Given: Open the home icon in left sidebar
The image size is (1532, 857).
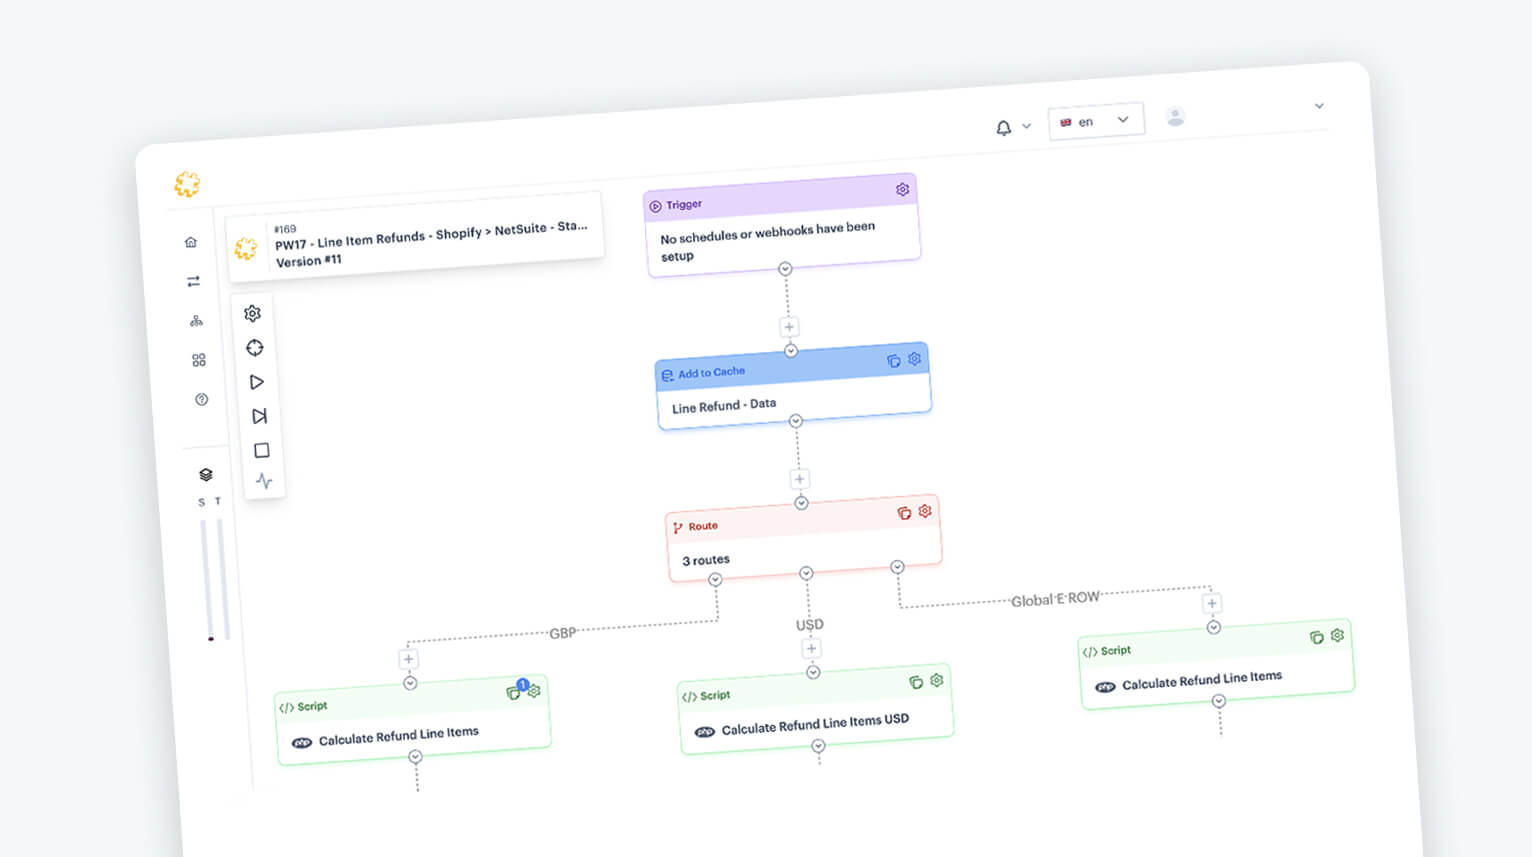Looking at the screenshot, I should 191,242.
